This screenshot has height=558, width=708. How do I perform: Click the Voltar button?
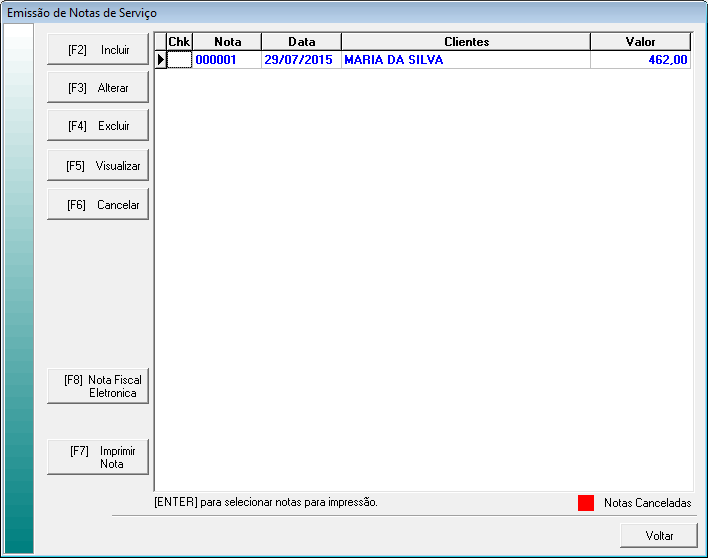659,535
